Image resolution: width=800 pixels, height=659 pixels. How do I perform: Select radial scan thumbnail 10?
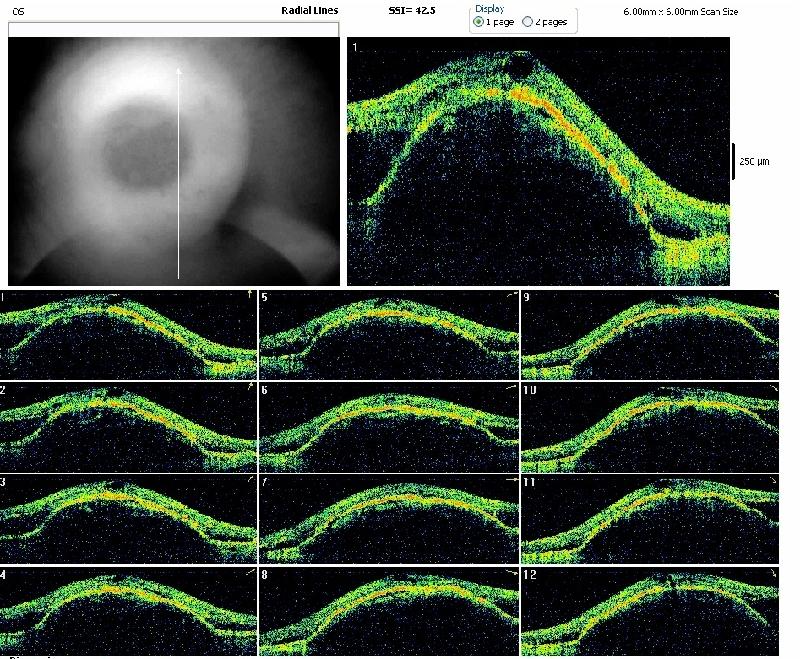[648, 427]
